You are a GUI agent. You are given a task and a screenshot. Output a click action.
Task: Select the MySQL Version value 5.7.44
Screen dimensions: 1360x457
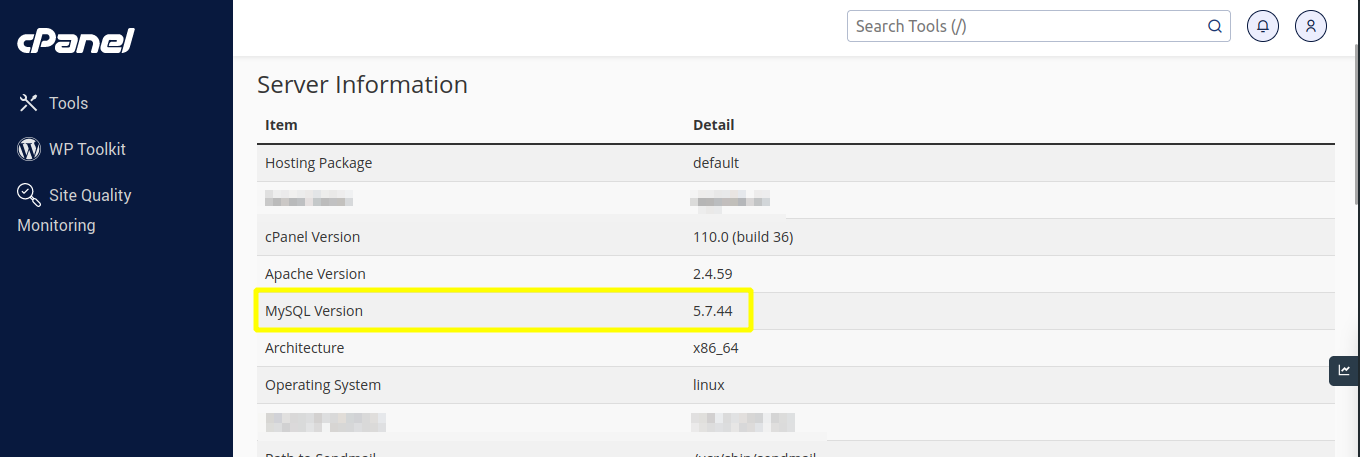(x=712, y=311)
